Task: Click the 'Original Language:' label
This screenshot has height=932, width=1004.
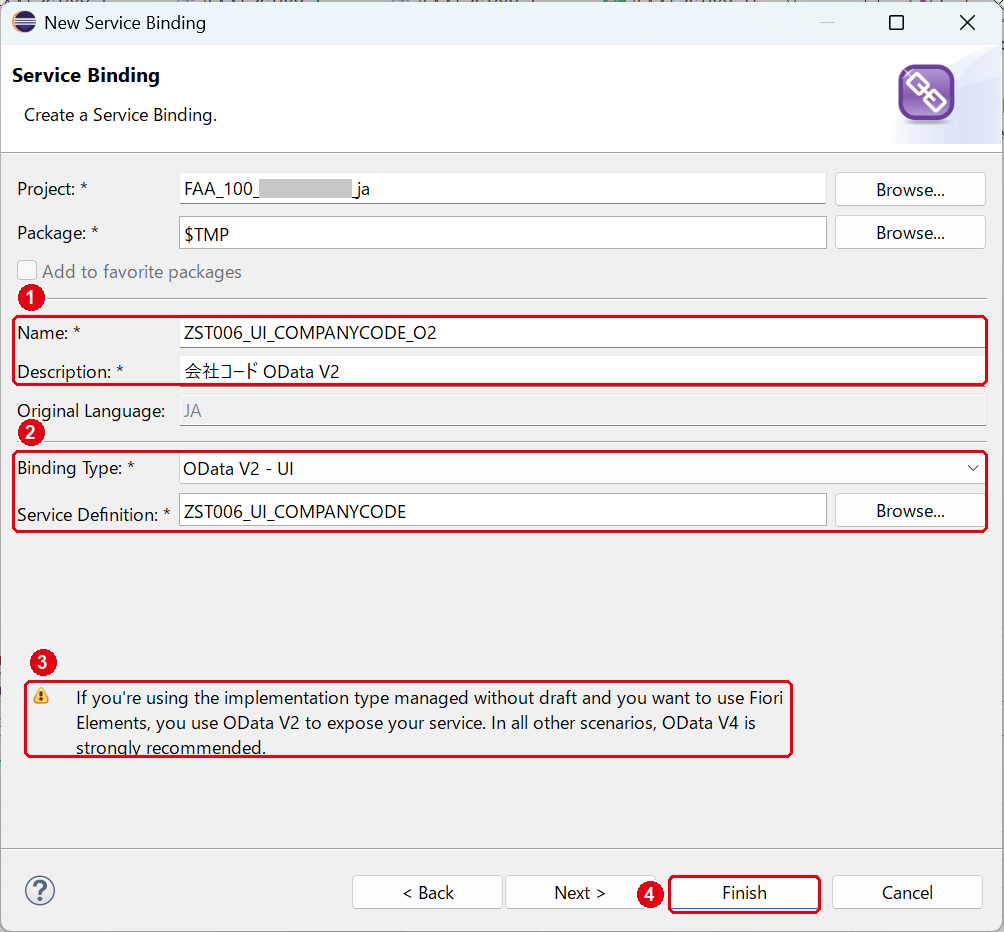Action: pos(91,411)
